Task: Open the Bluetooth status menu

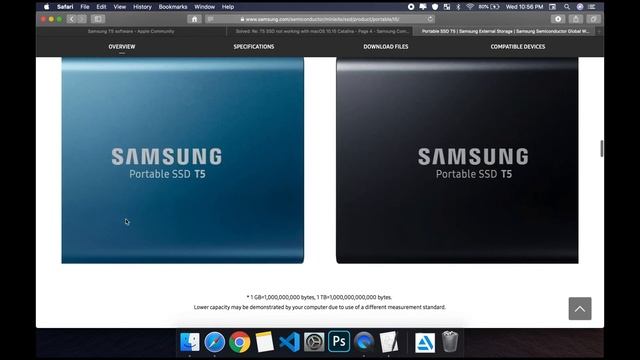Action: coord(458,7)
